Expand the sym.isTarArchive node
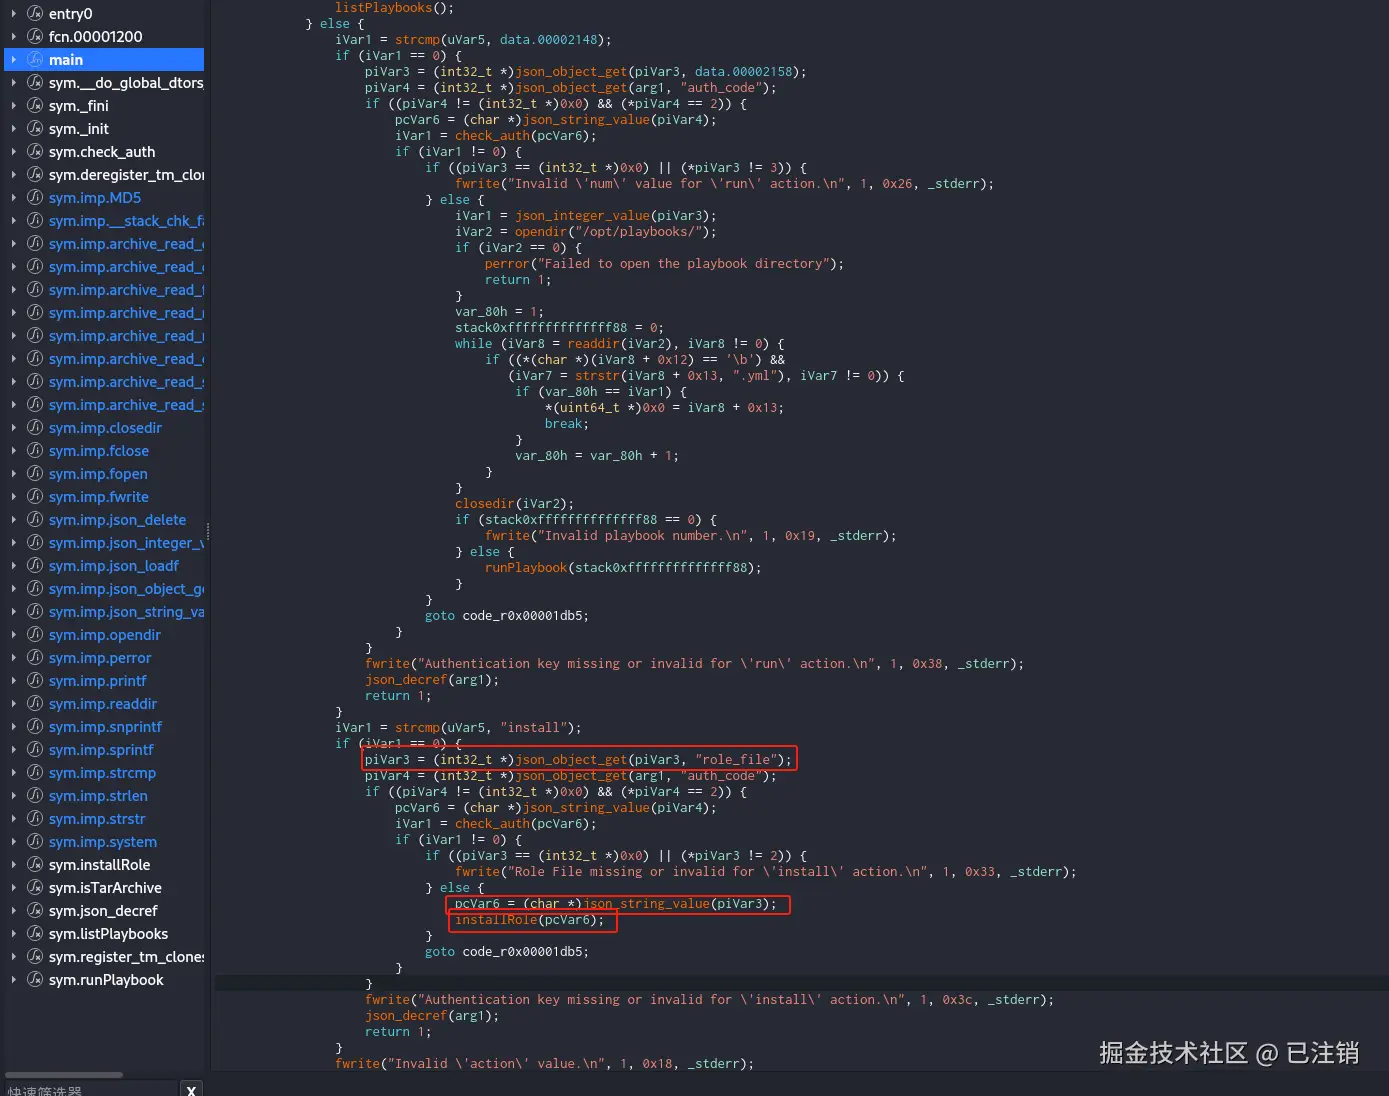The height and width of the screenshot is (1096, 1389). [x=14, y=888]
